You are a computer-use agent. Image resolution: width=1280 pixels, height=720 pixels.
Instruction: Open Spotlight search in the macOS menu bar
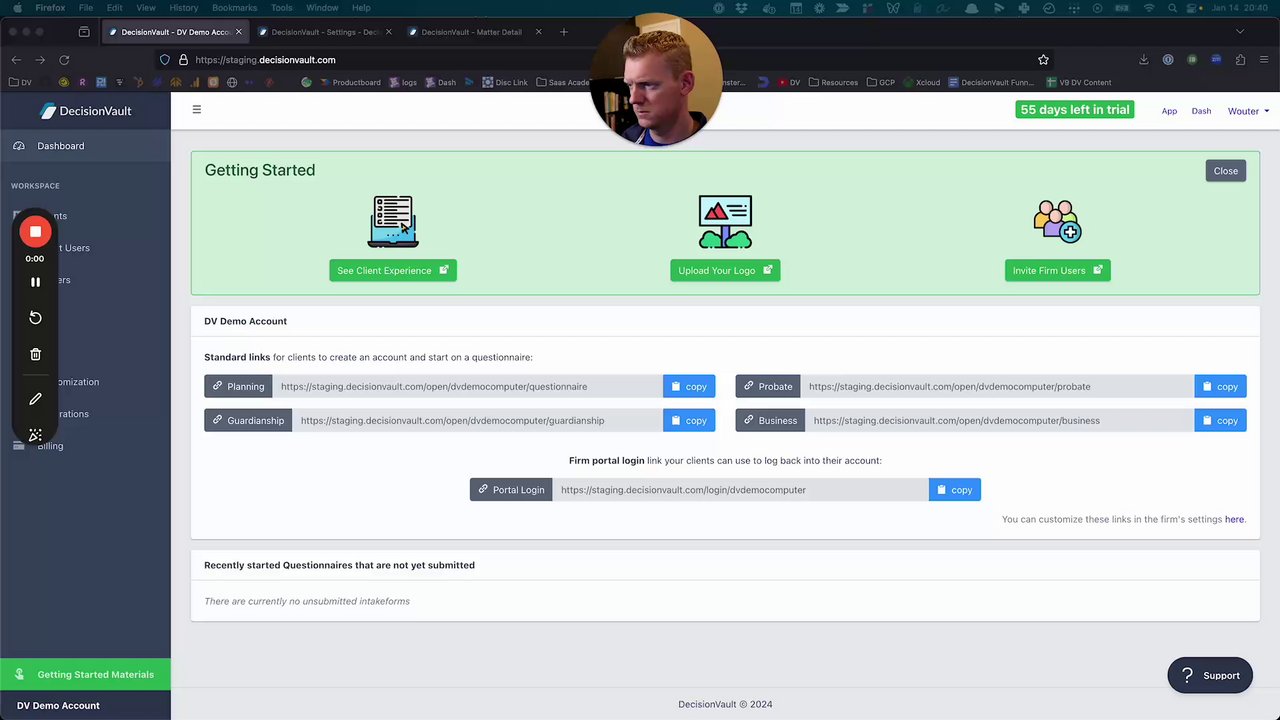point(1172,8)
